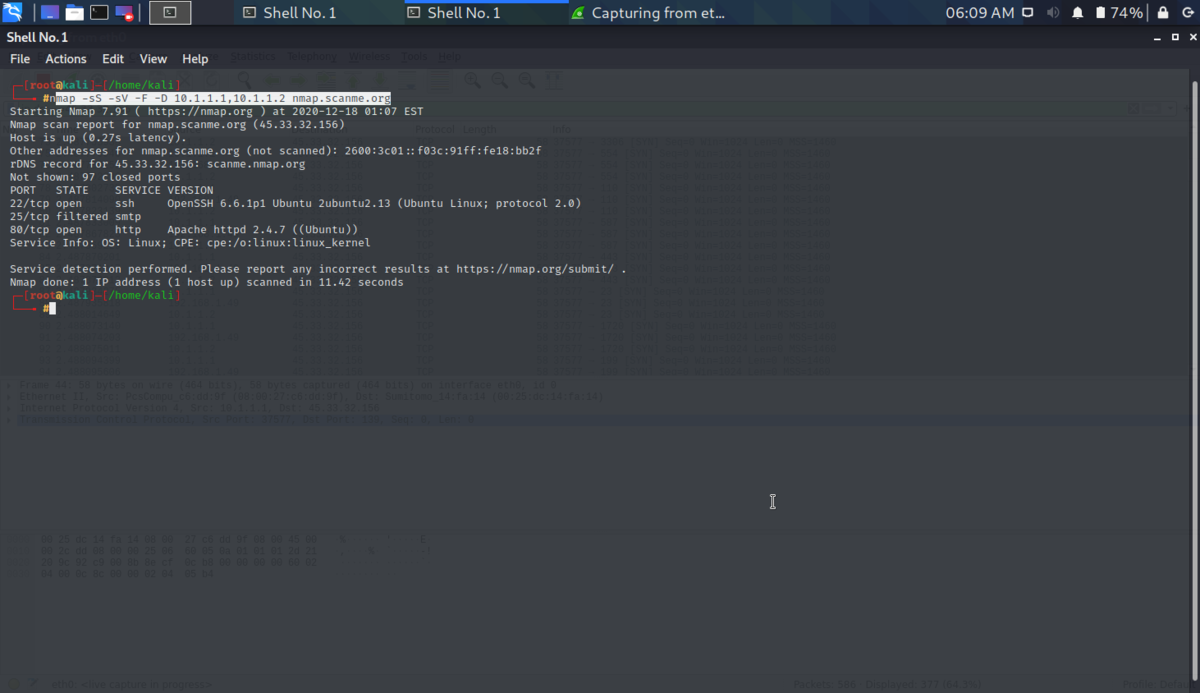Viewport: 1200px width, 693px height.
Task: Click 'Host is up (0.27s latency)' line
Action: [x=98, y=138]
